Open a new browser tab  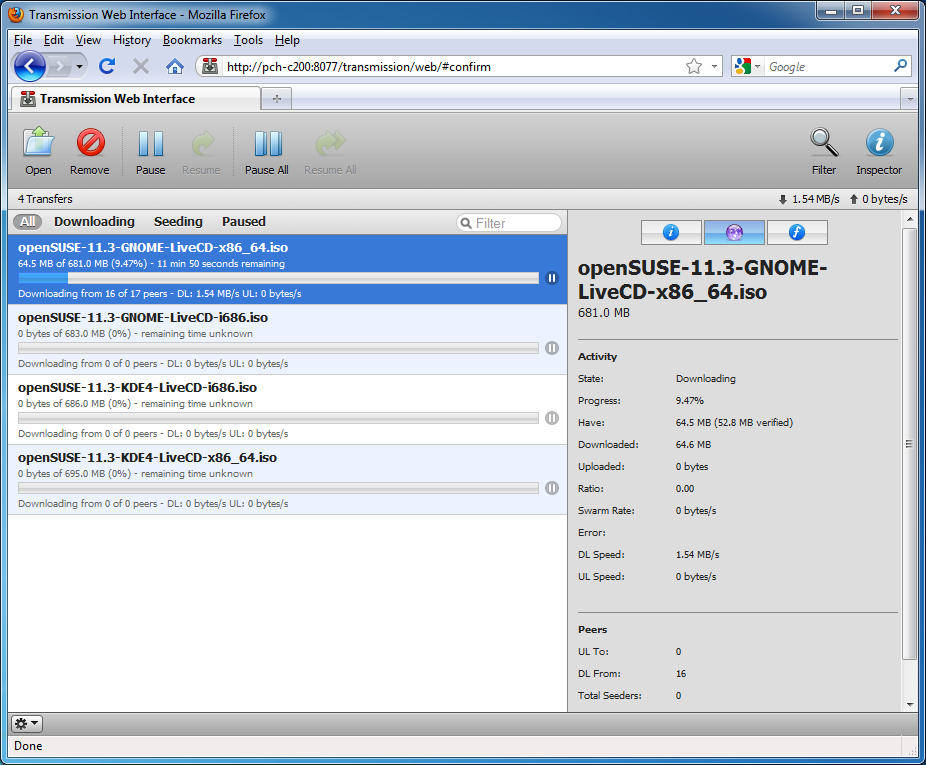(277, 99)
